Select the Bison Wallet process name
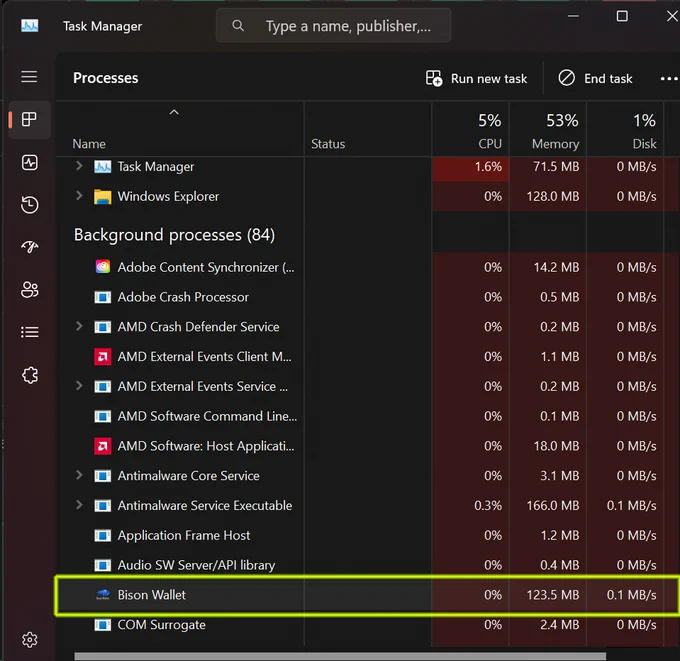Screen dimensions: 680x661 [151, 595]
